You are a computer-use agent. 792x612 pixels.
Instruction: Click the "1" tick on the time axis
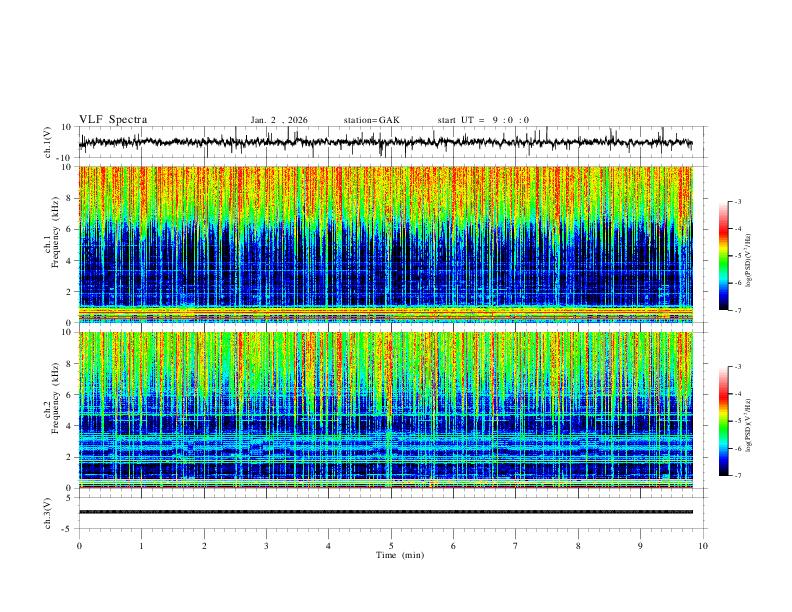point(141,546)
